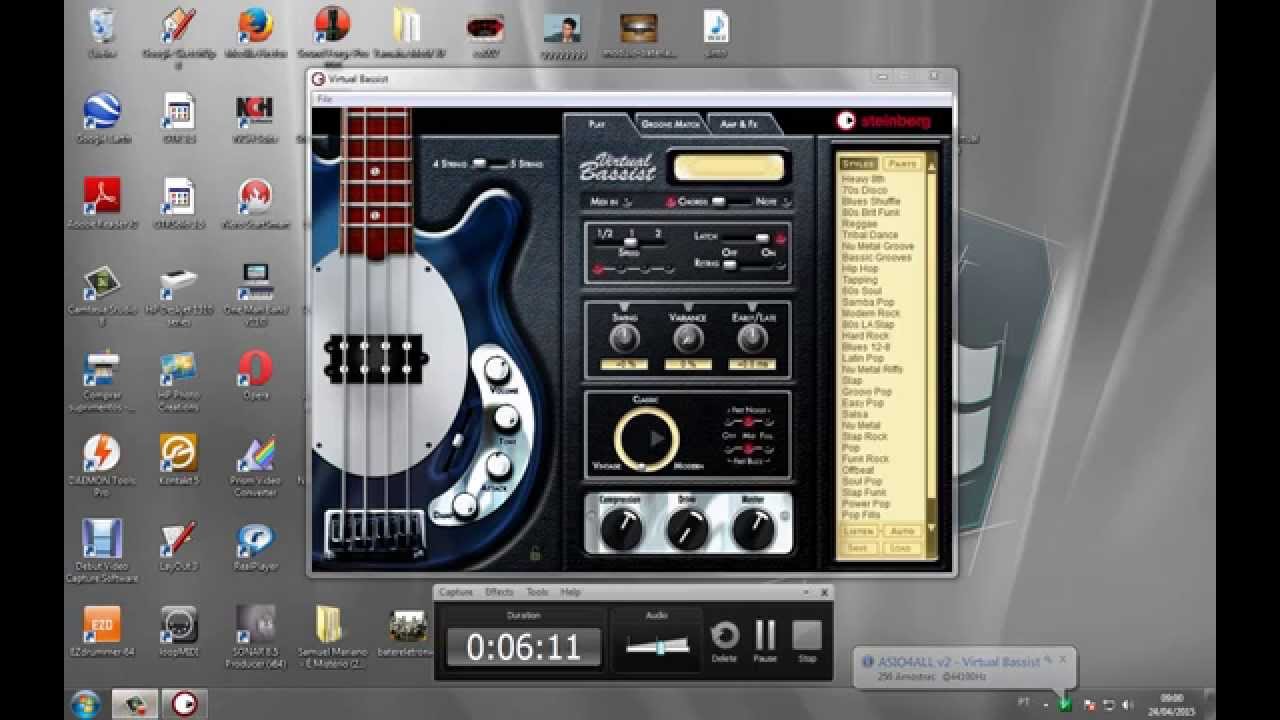Open the Capture menu in the recorder window
This screenshot has width=1280, height=720.
click(x=456, y=592)
